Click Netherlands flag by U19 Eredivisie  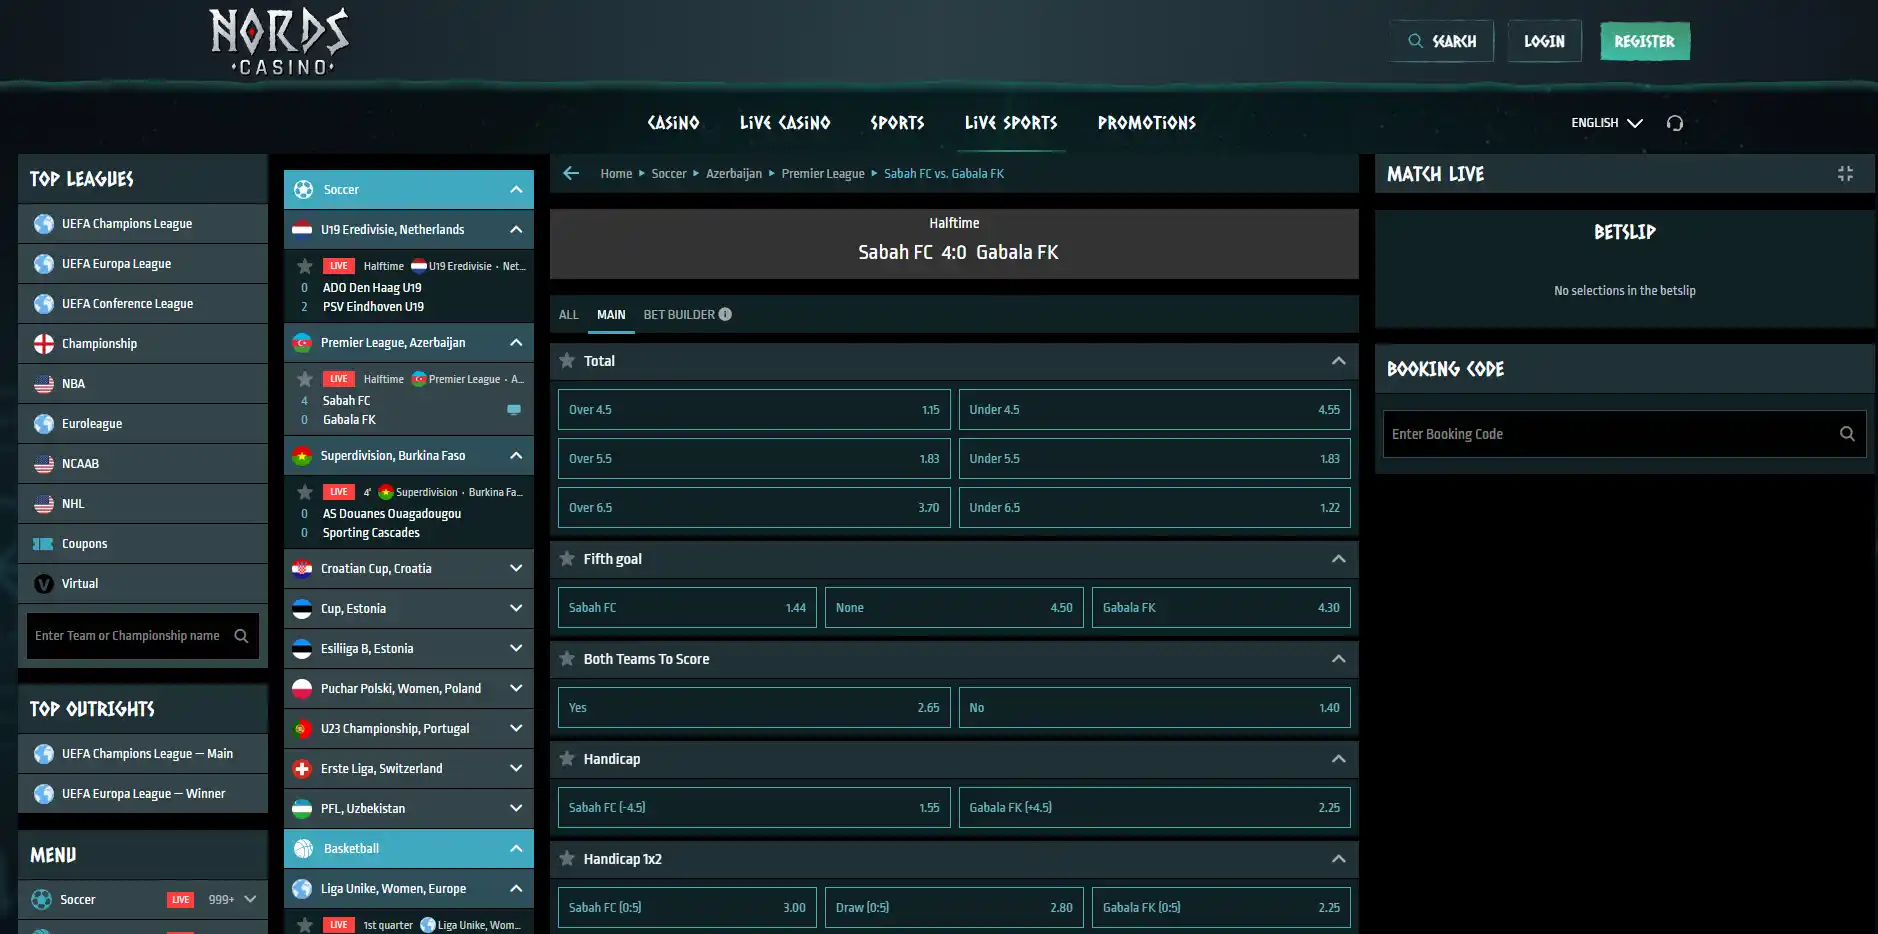[x=302, y=229]
